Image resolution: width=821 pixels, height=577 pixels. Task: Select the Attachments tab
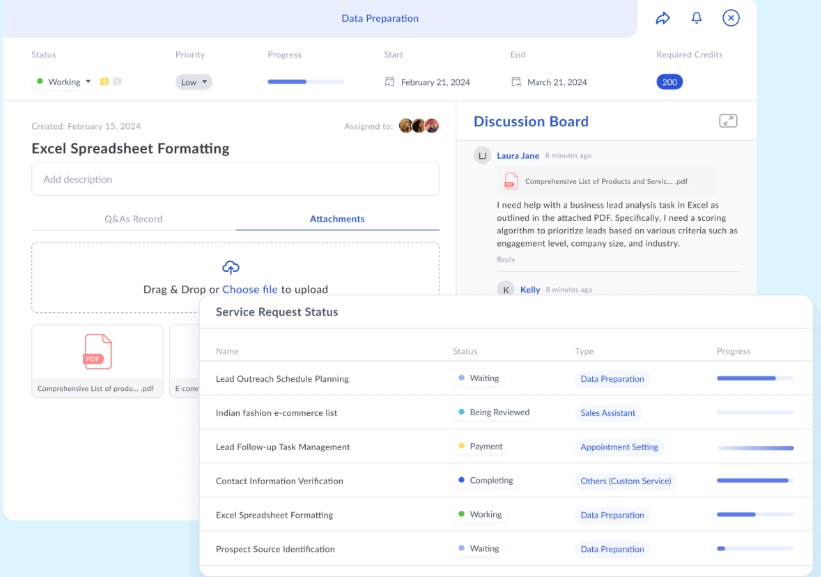337,219
